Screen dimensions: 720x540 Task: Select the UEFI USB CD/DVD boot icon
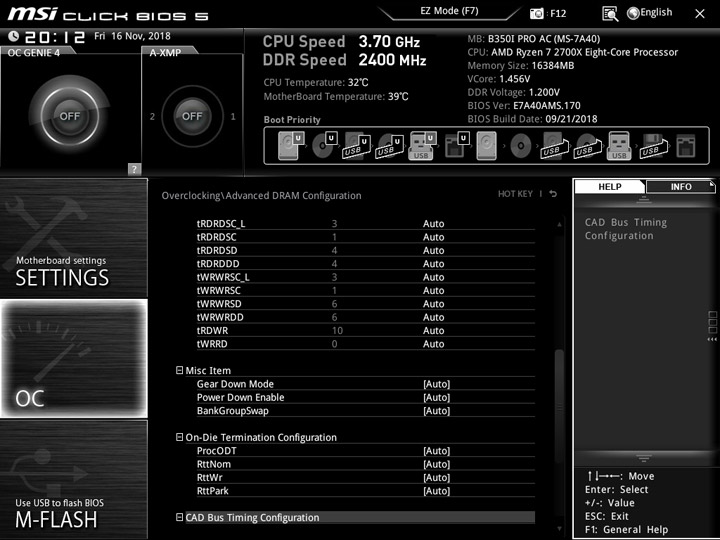coord(389,146)
